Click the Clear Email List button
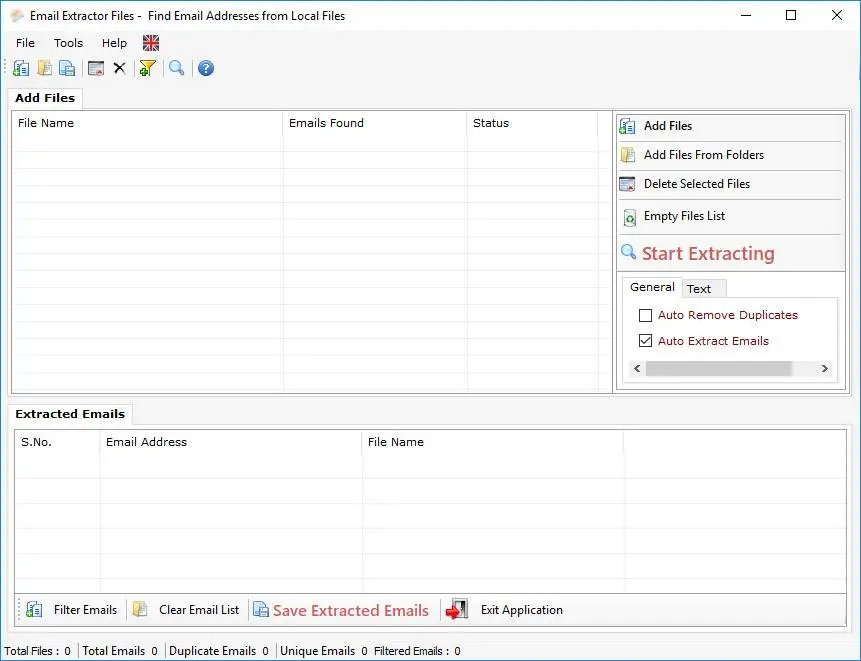The width and height of the screenshot is (861, 661). 187,610
